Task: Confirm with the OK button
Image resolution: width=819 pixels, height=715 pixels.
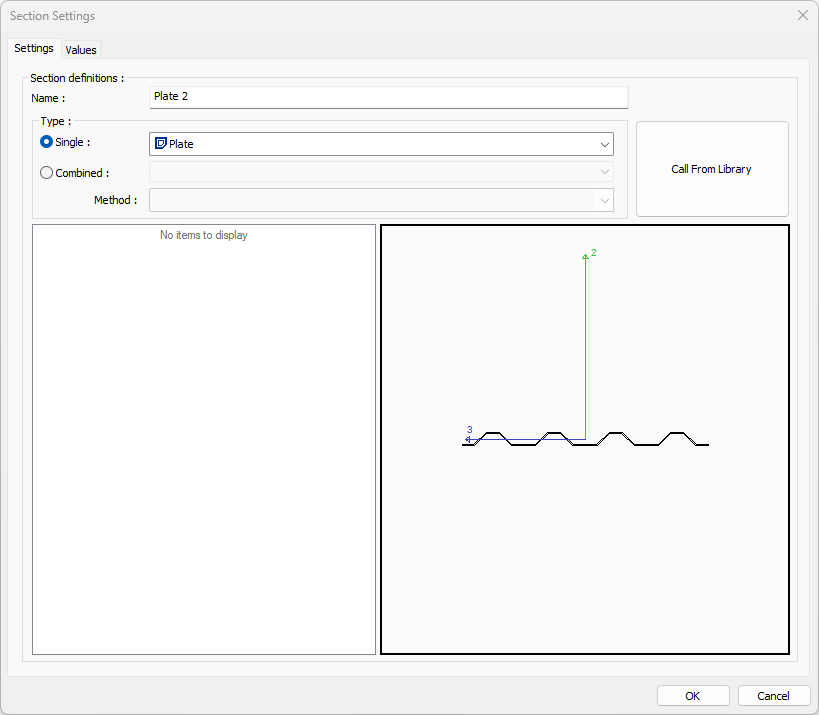Action: [692, 696]
